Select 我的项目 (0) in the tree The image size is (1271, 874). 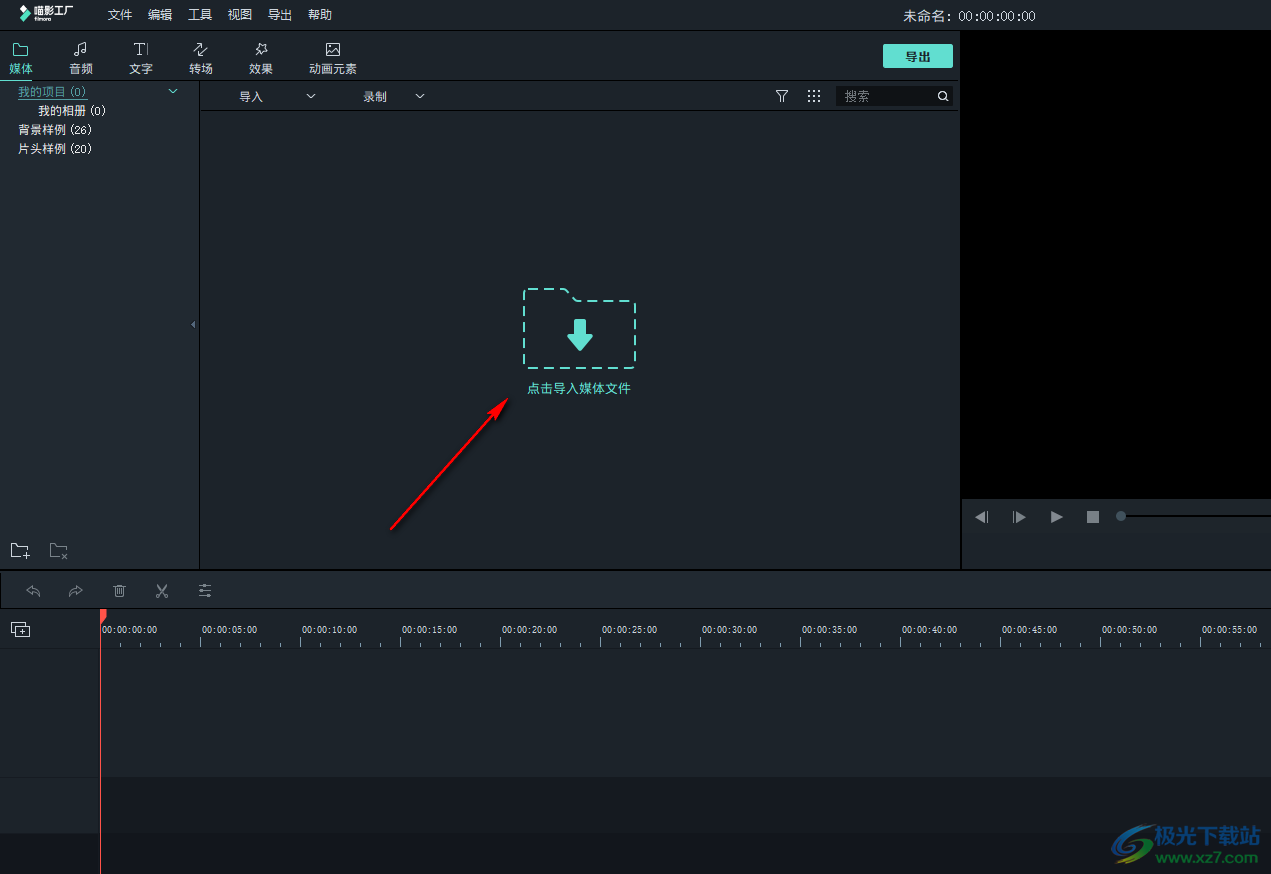(x=52, y=92)
